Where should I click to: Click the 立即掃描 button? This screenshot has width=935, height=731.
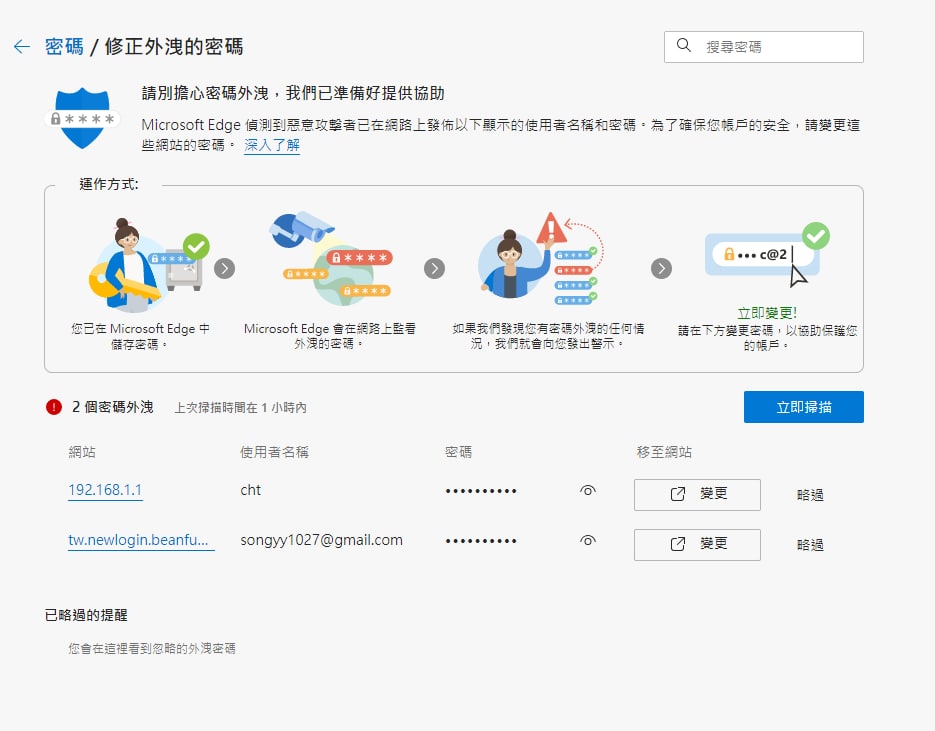click(x=803, y=407)
